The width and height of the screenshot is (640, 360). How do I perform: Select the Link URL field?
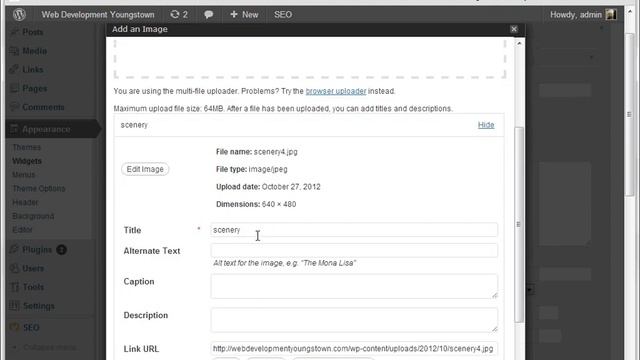click(x=354, y=349)
